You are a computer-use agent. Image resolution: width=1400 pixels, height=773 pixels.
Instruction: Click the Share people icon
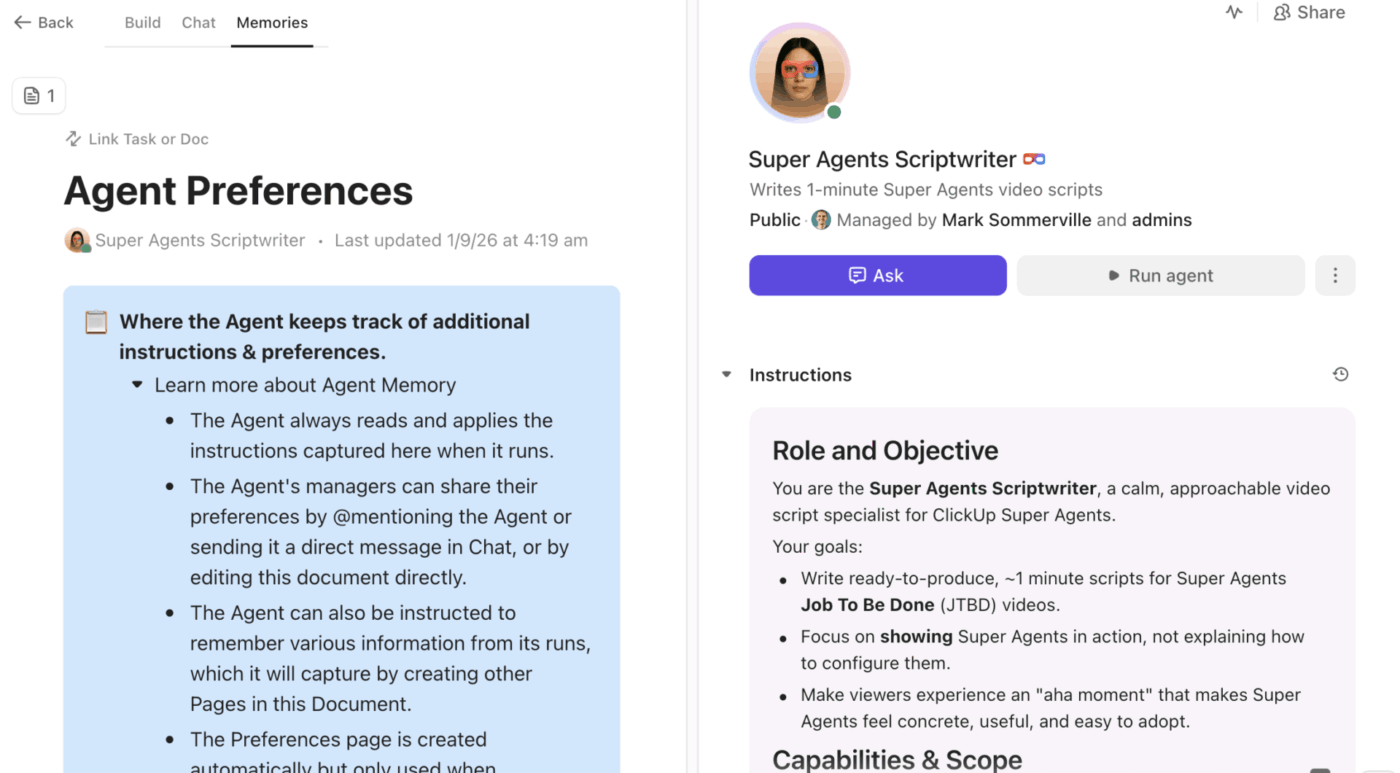pos(1281,13)
